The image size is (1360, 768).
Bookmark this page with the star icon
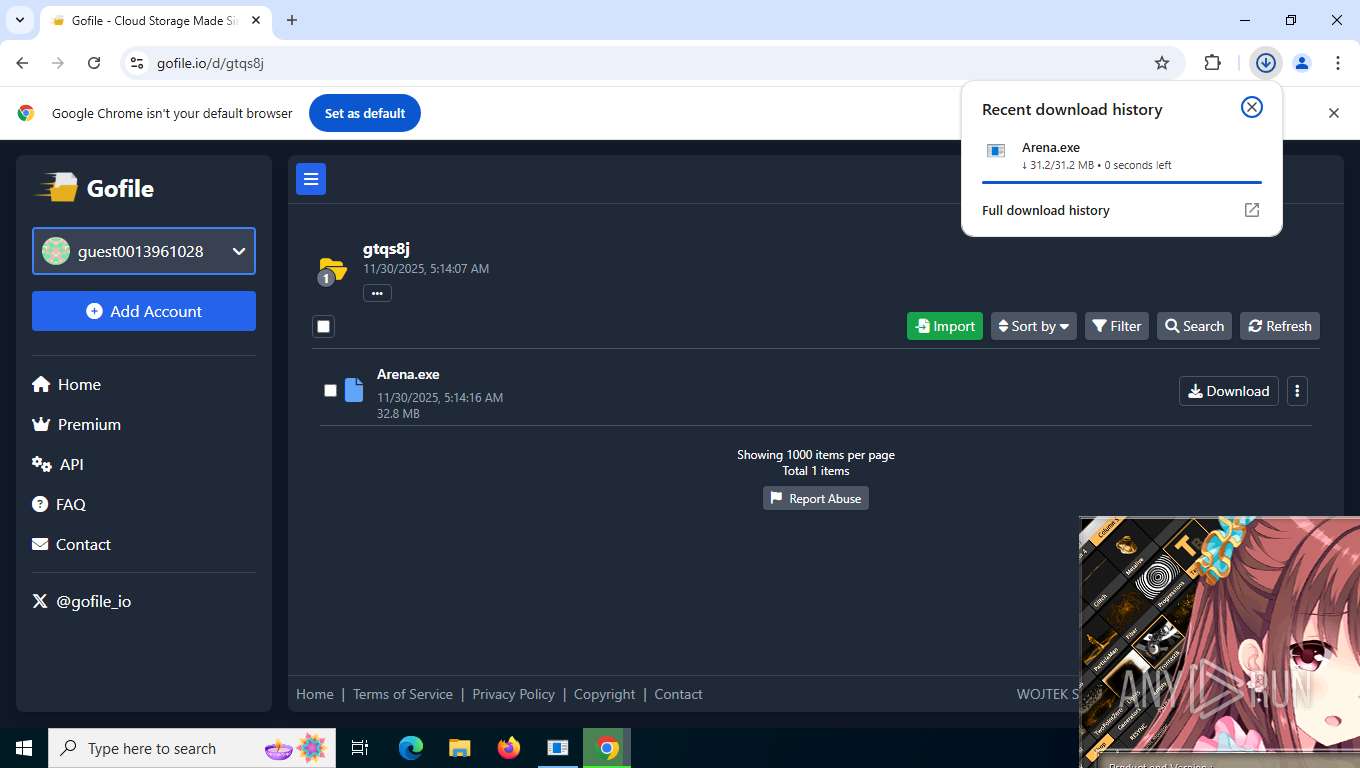[x=1162, y=63]
